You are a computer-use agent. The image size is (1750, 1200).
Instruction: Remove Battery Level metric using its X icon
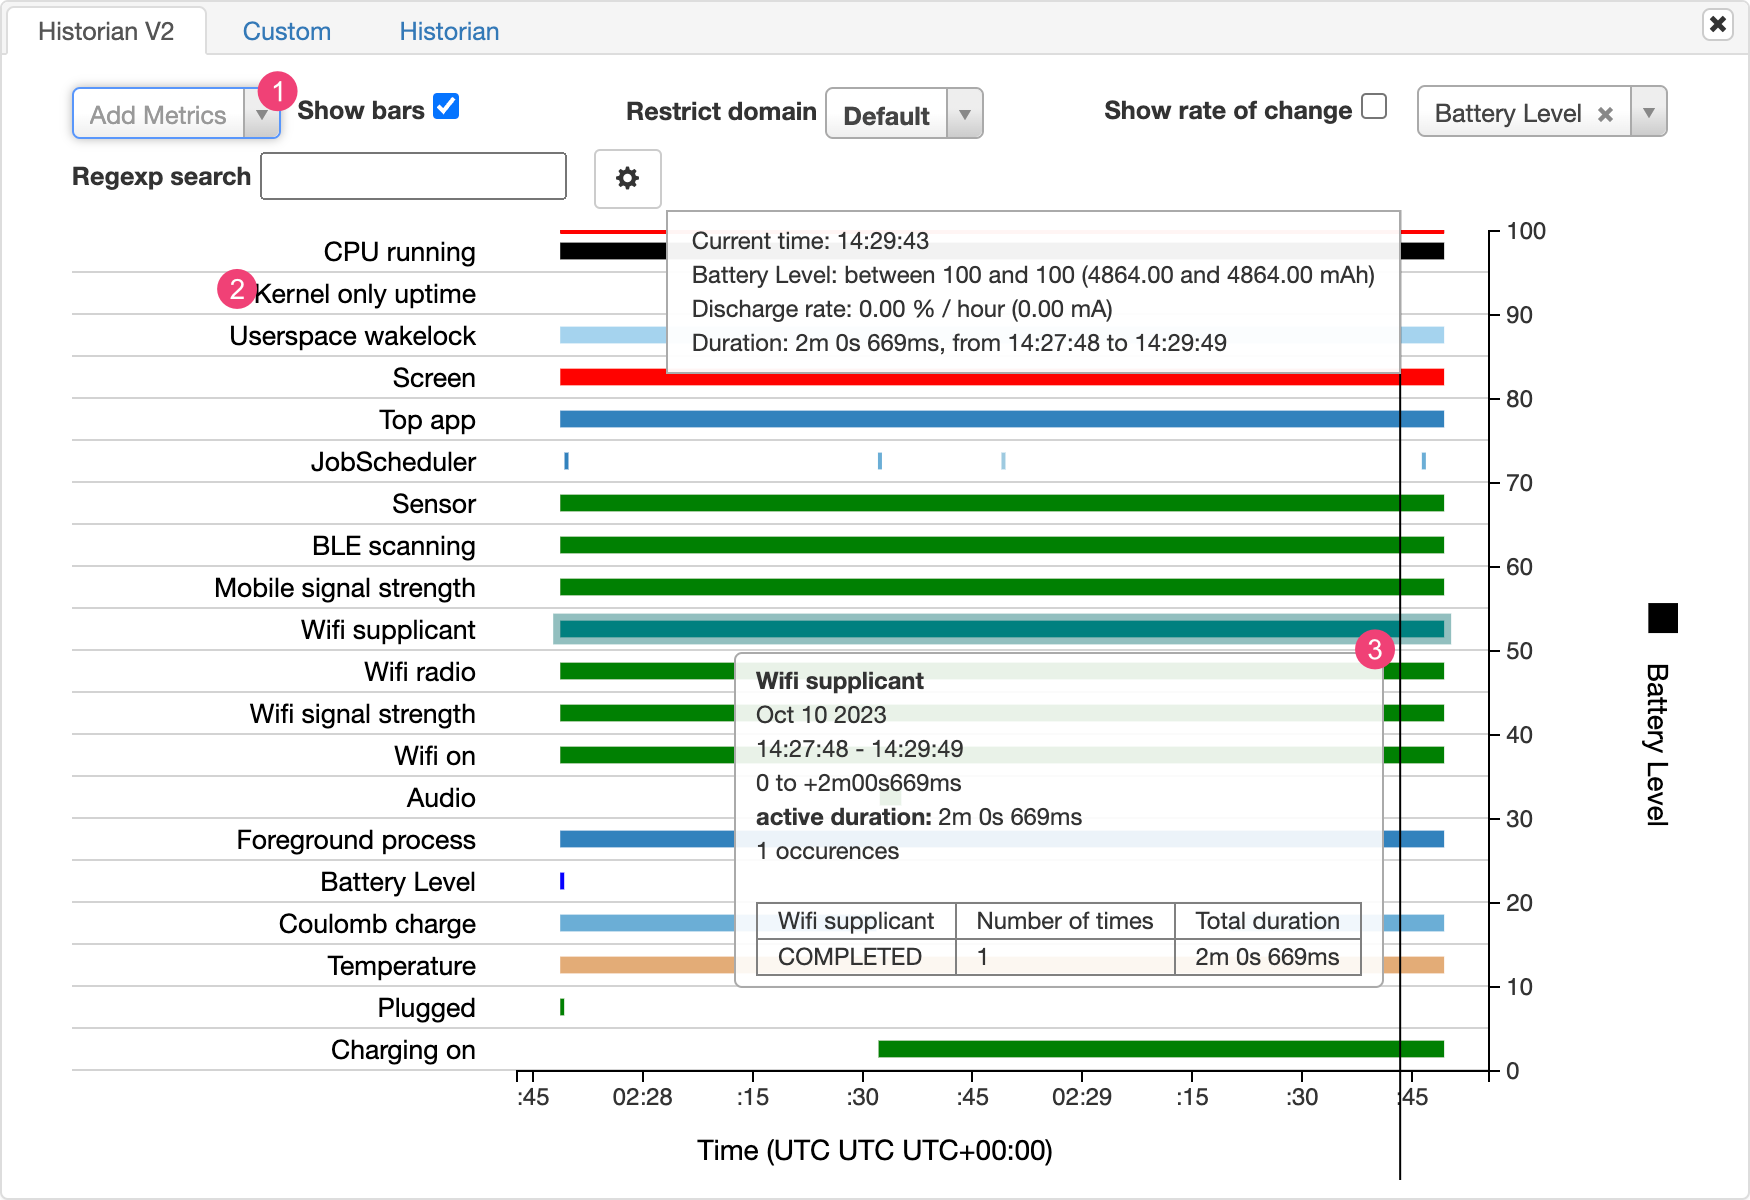[1605, 113]
